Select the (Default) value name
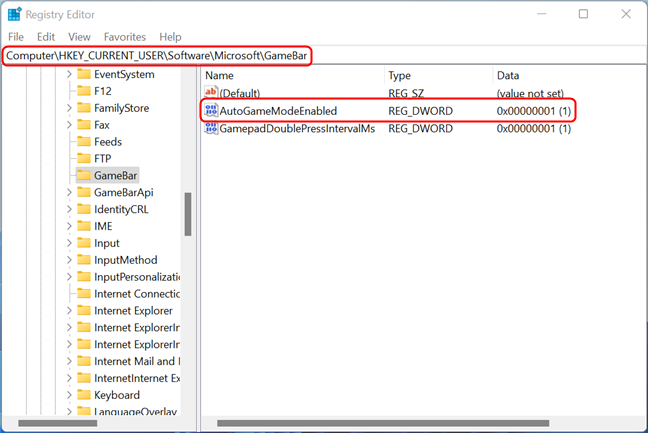This screenshot has width=648, height=433. [x=240, y=93]
